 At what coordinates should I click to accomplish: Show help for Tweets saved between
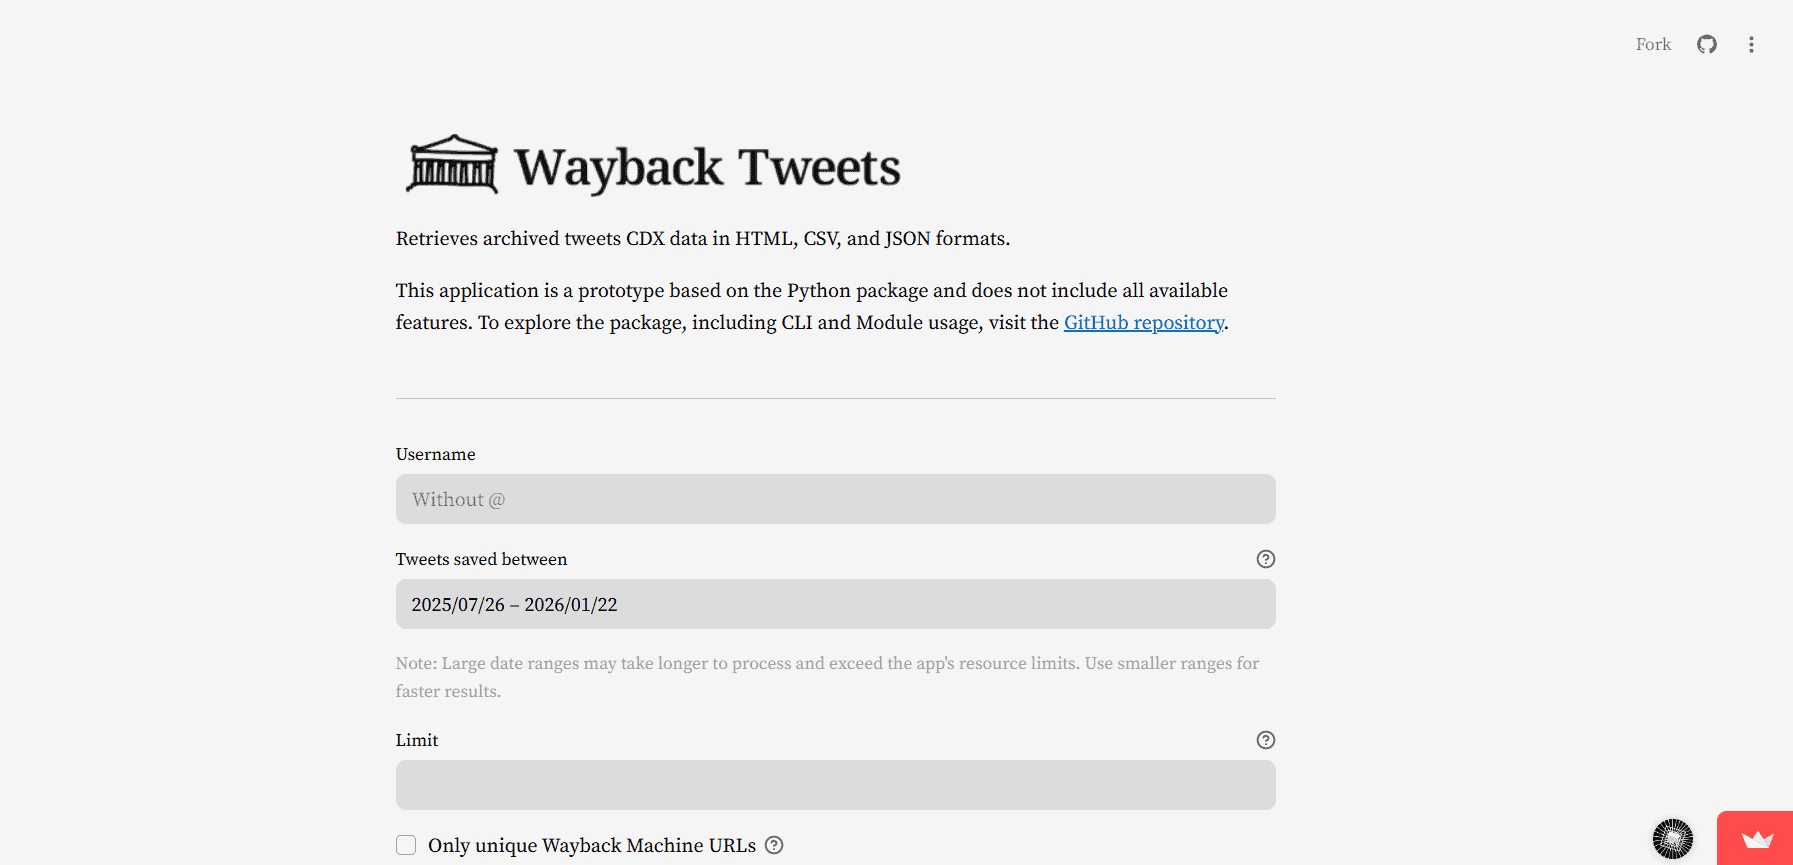pos(1265,559)
